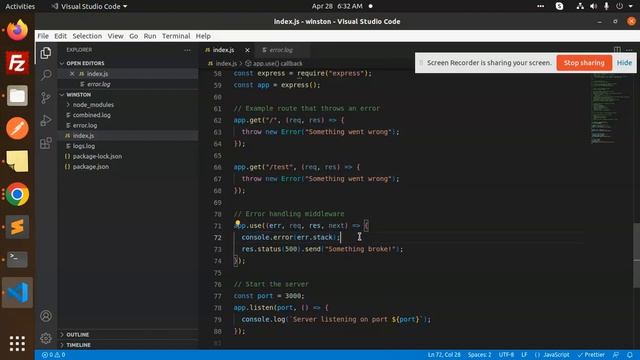640x360 pixels.
Task: Open Postman from the dock
Action: point(17,129)
